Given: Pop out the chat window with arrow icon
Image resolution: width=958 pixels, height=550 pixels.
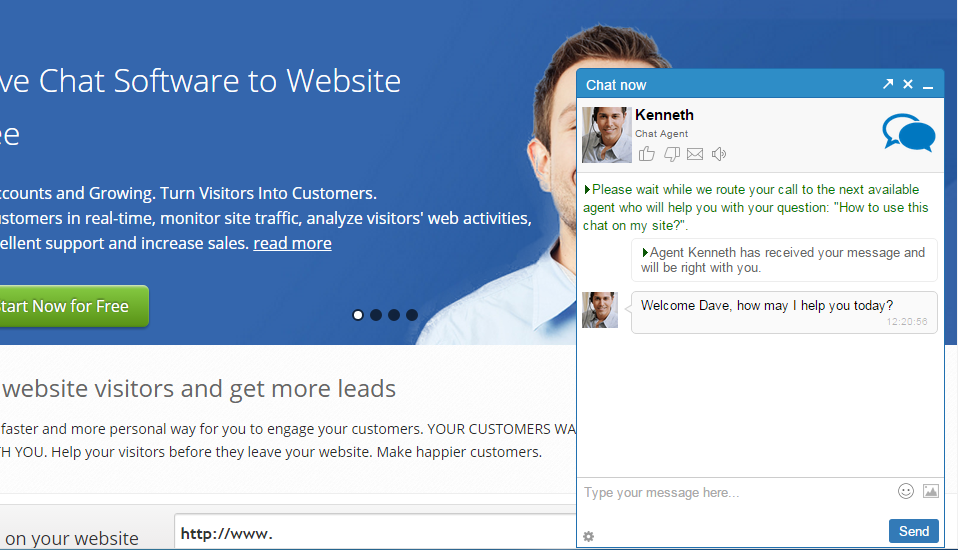Looking at the screenshot, I should (888, 84).
